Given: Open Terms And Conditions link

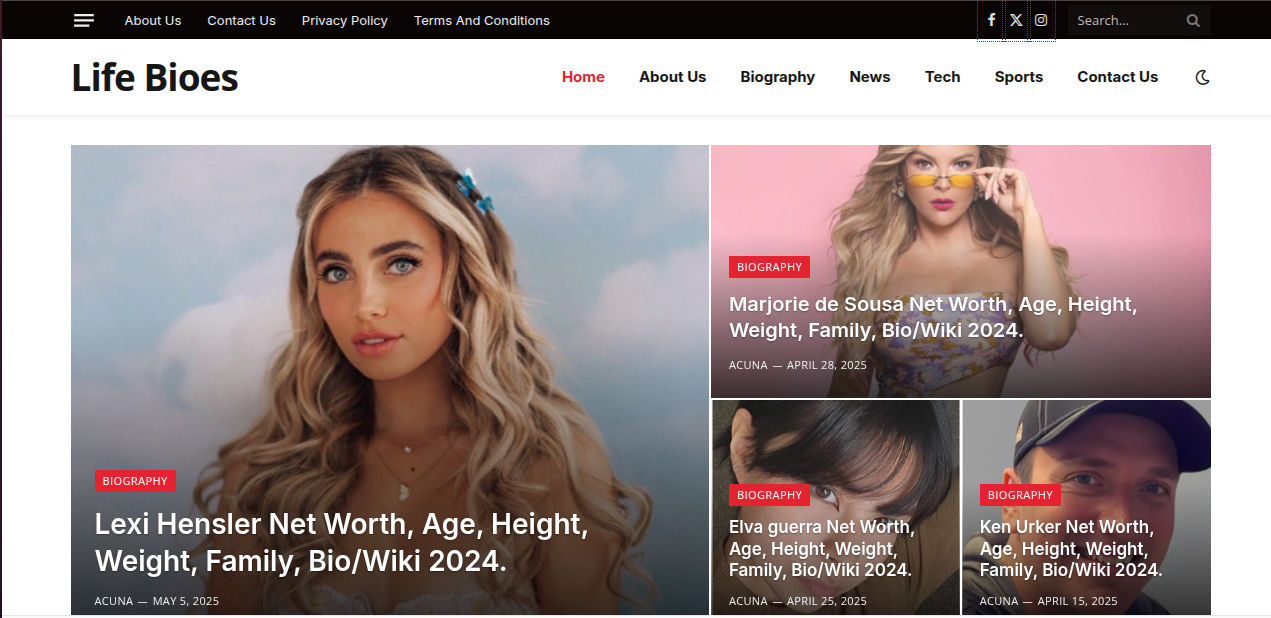Looking at the screenshot, I should pos(482,20).
